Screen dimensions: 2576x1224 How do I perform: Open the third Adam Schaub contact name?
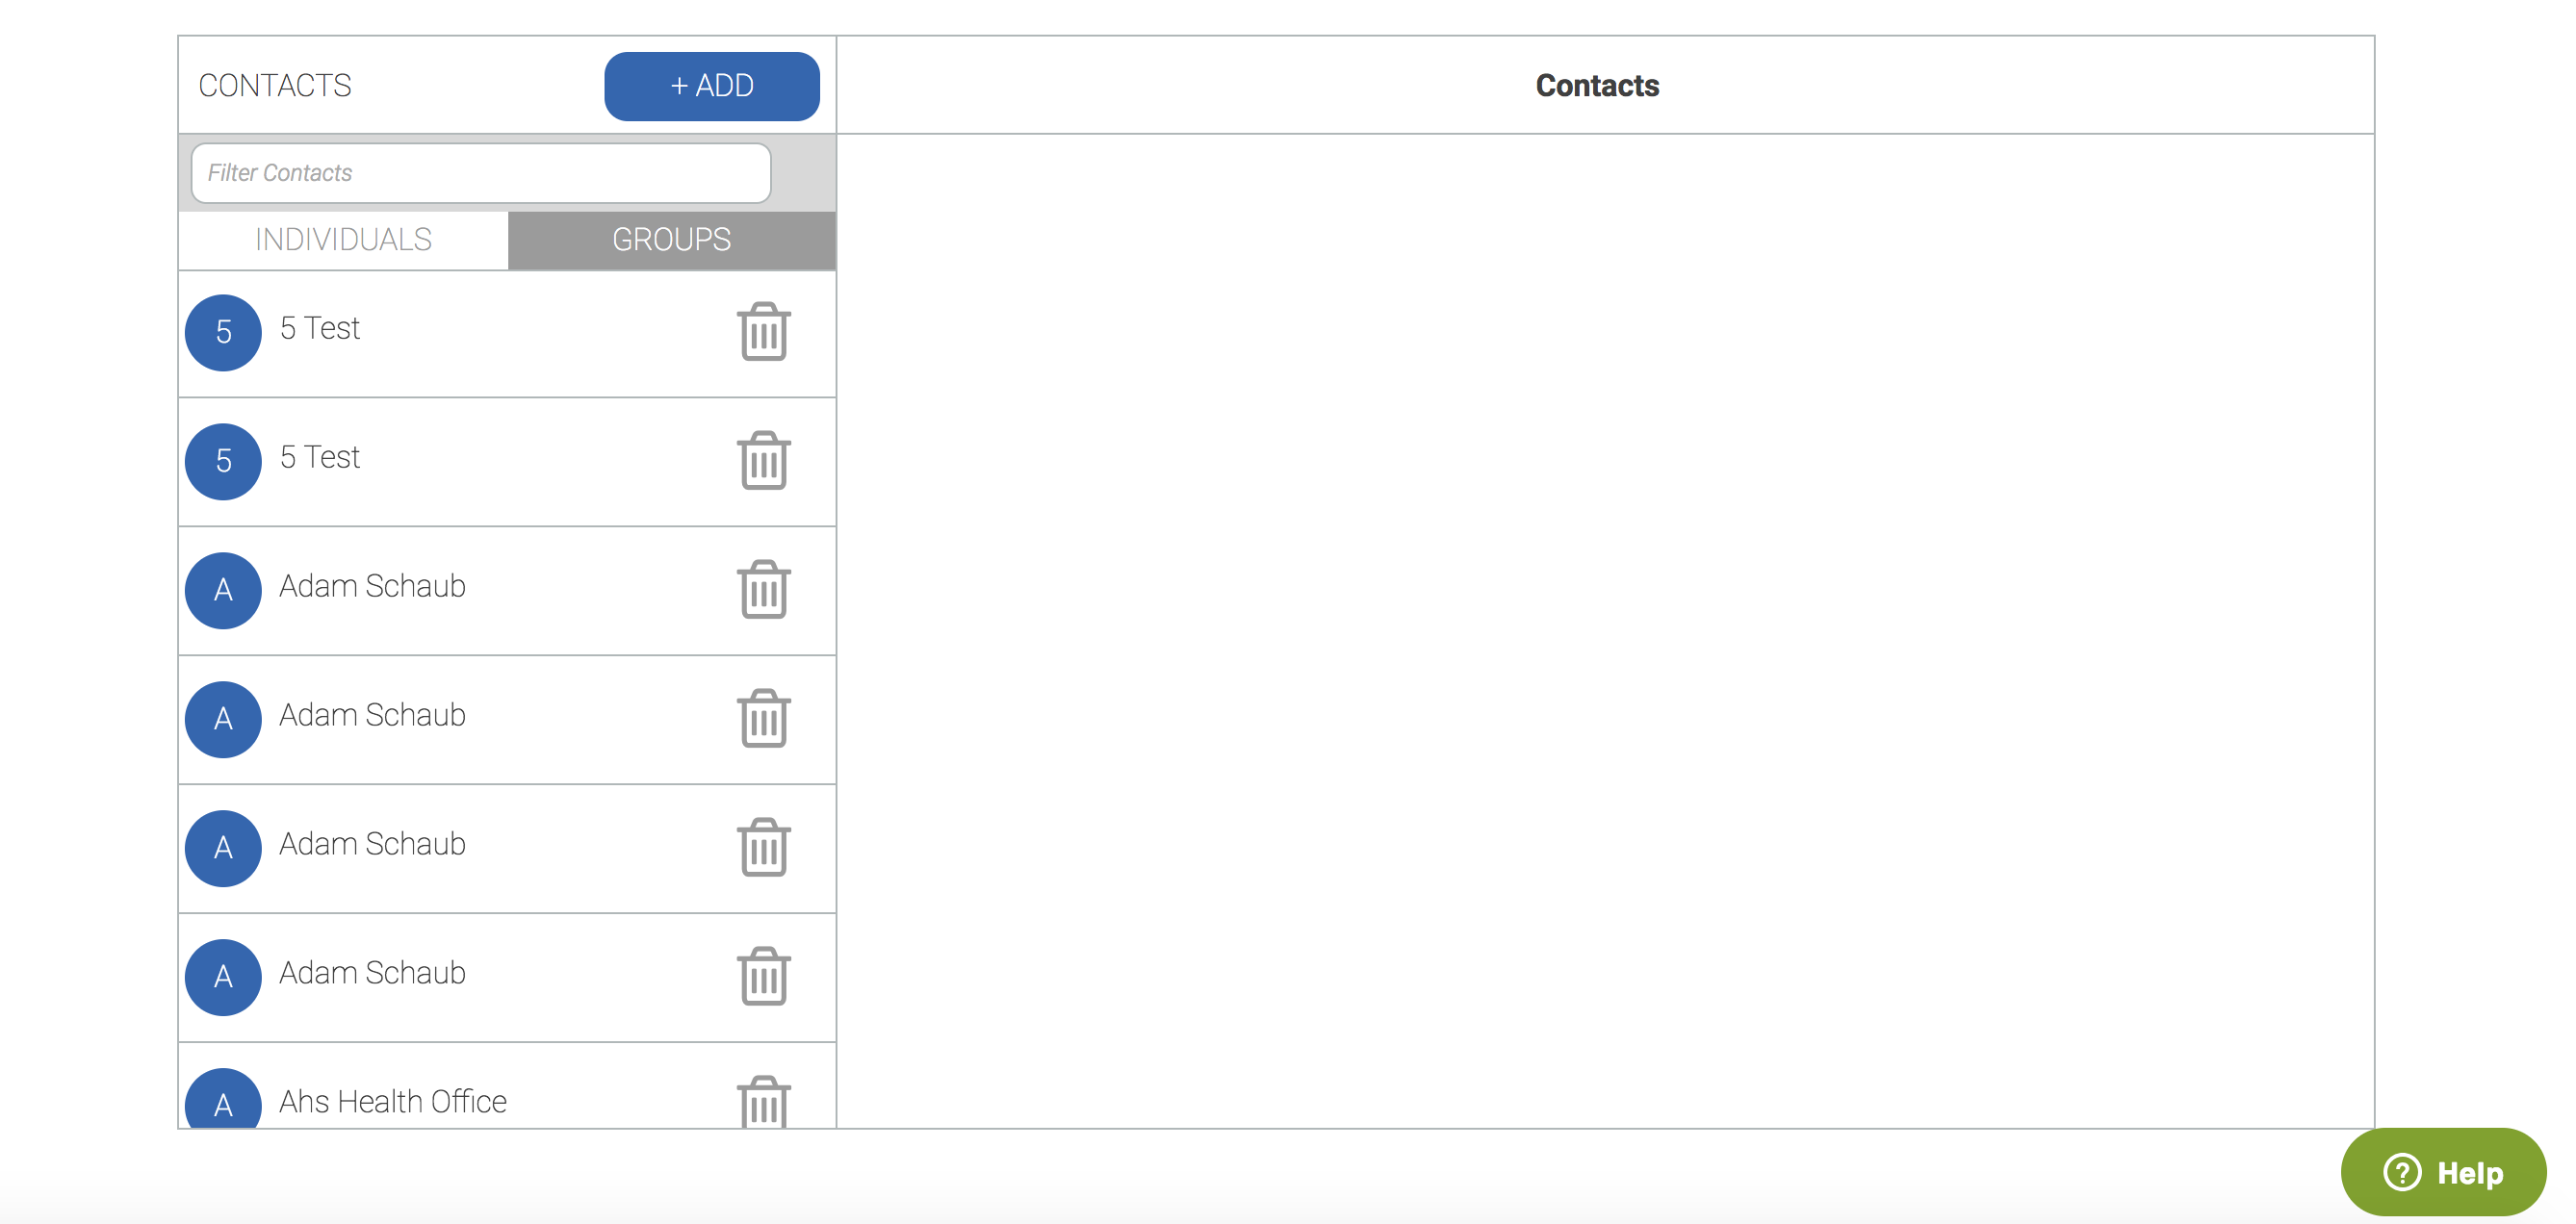tap(372, 844)
